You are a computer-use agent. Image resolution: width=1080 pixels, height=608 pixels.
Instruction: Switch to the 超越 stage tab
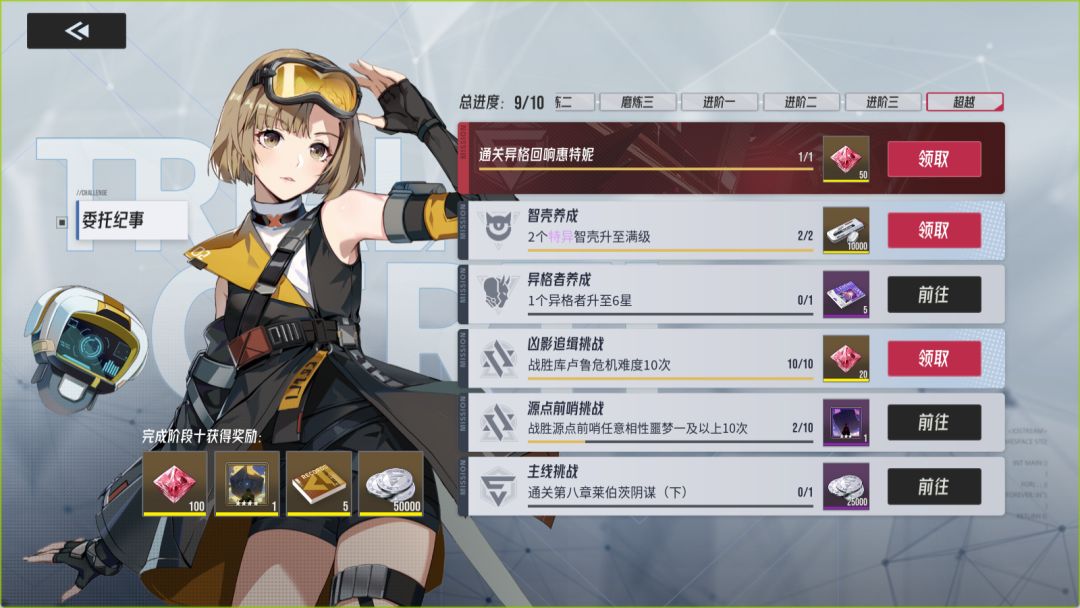[964, 102]
